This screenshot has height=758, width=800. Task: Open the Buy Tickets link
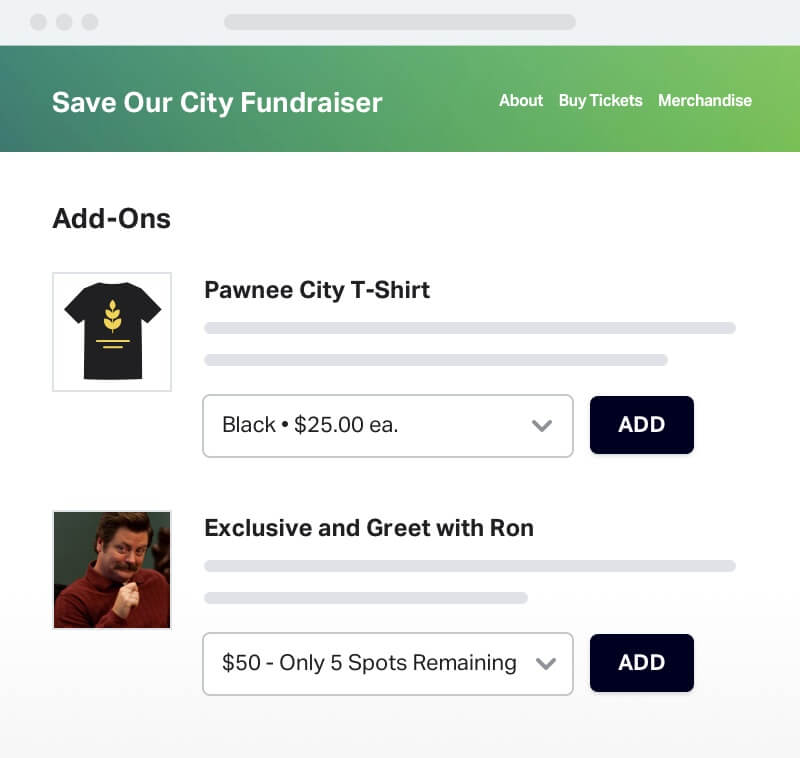click(x=600, y=101)
